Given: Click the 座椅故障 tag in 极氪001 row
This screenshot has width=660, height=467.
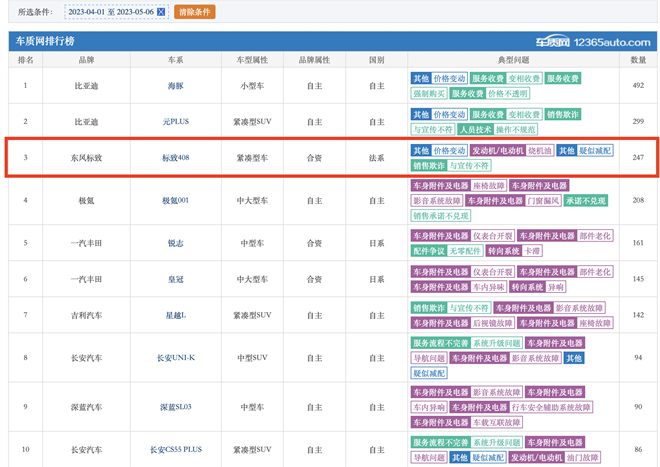Looking at the screenshot, I should [x=488, y=186].
